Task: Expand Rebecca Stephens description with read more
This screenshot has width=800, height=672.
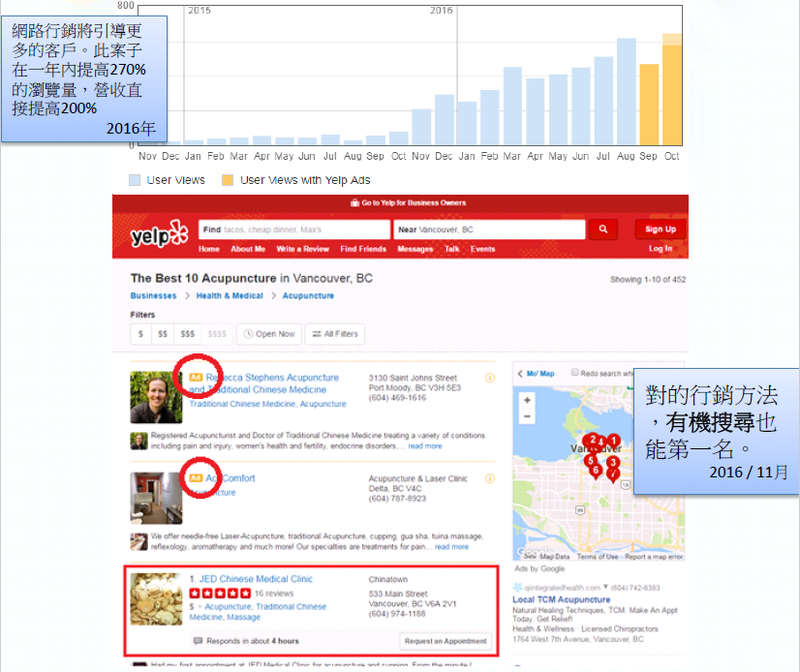Action: (x=423, y=446)
